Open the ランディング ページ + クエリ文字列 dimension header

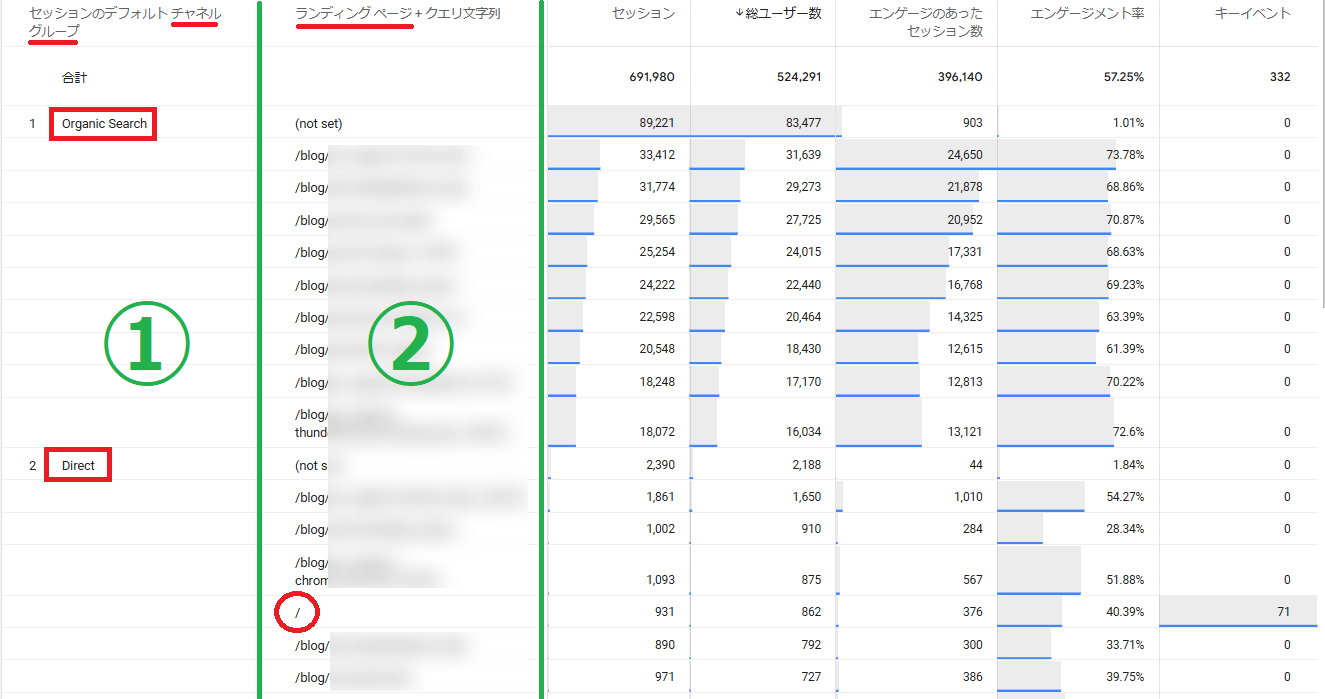pos(398,14)
